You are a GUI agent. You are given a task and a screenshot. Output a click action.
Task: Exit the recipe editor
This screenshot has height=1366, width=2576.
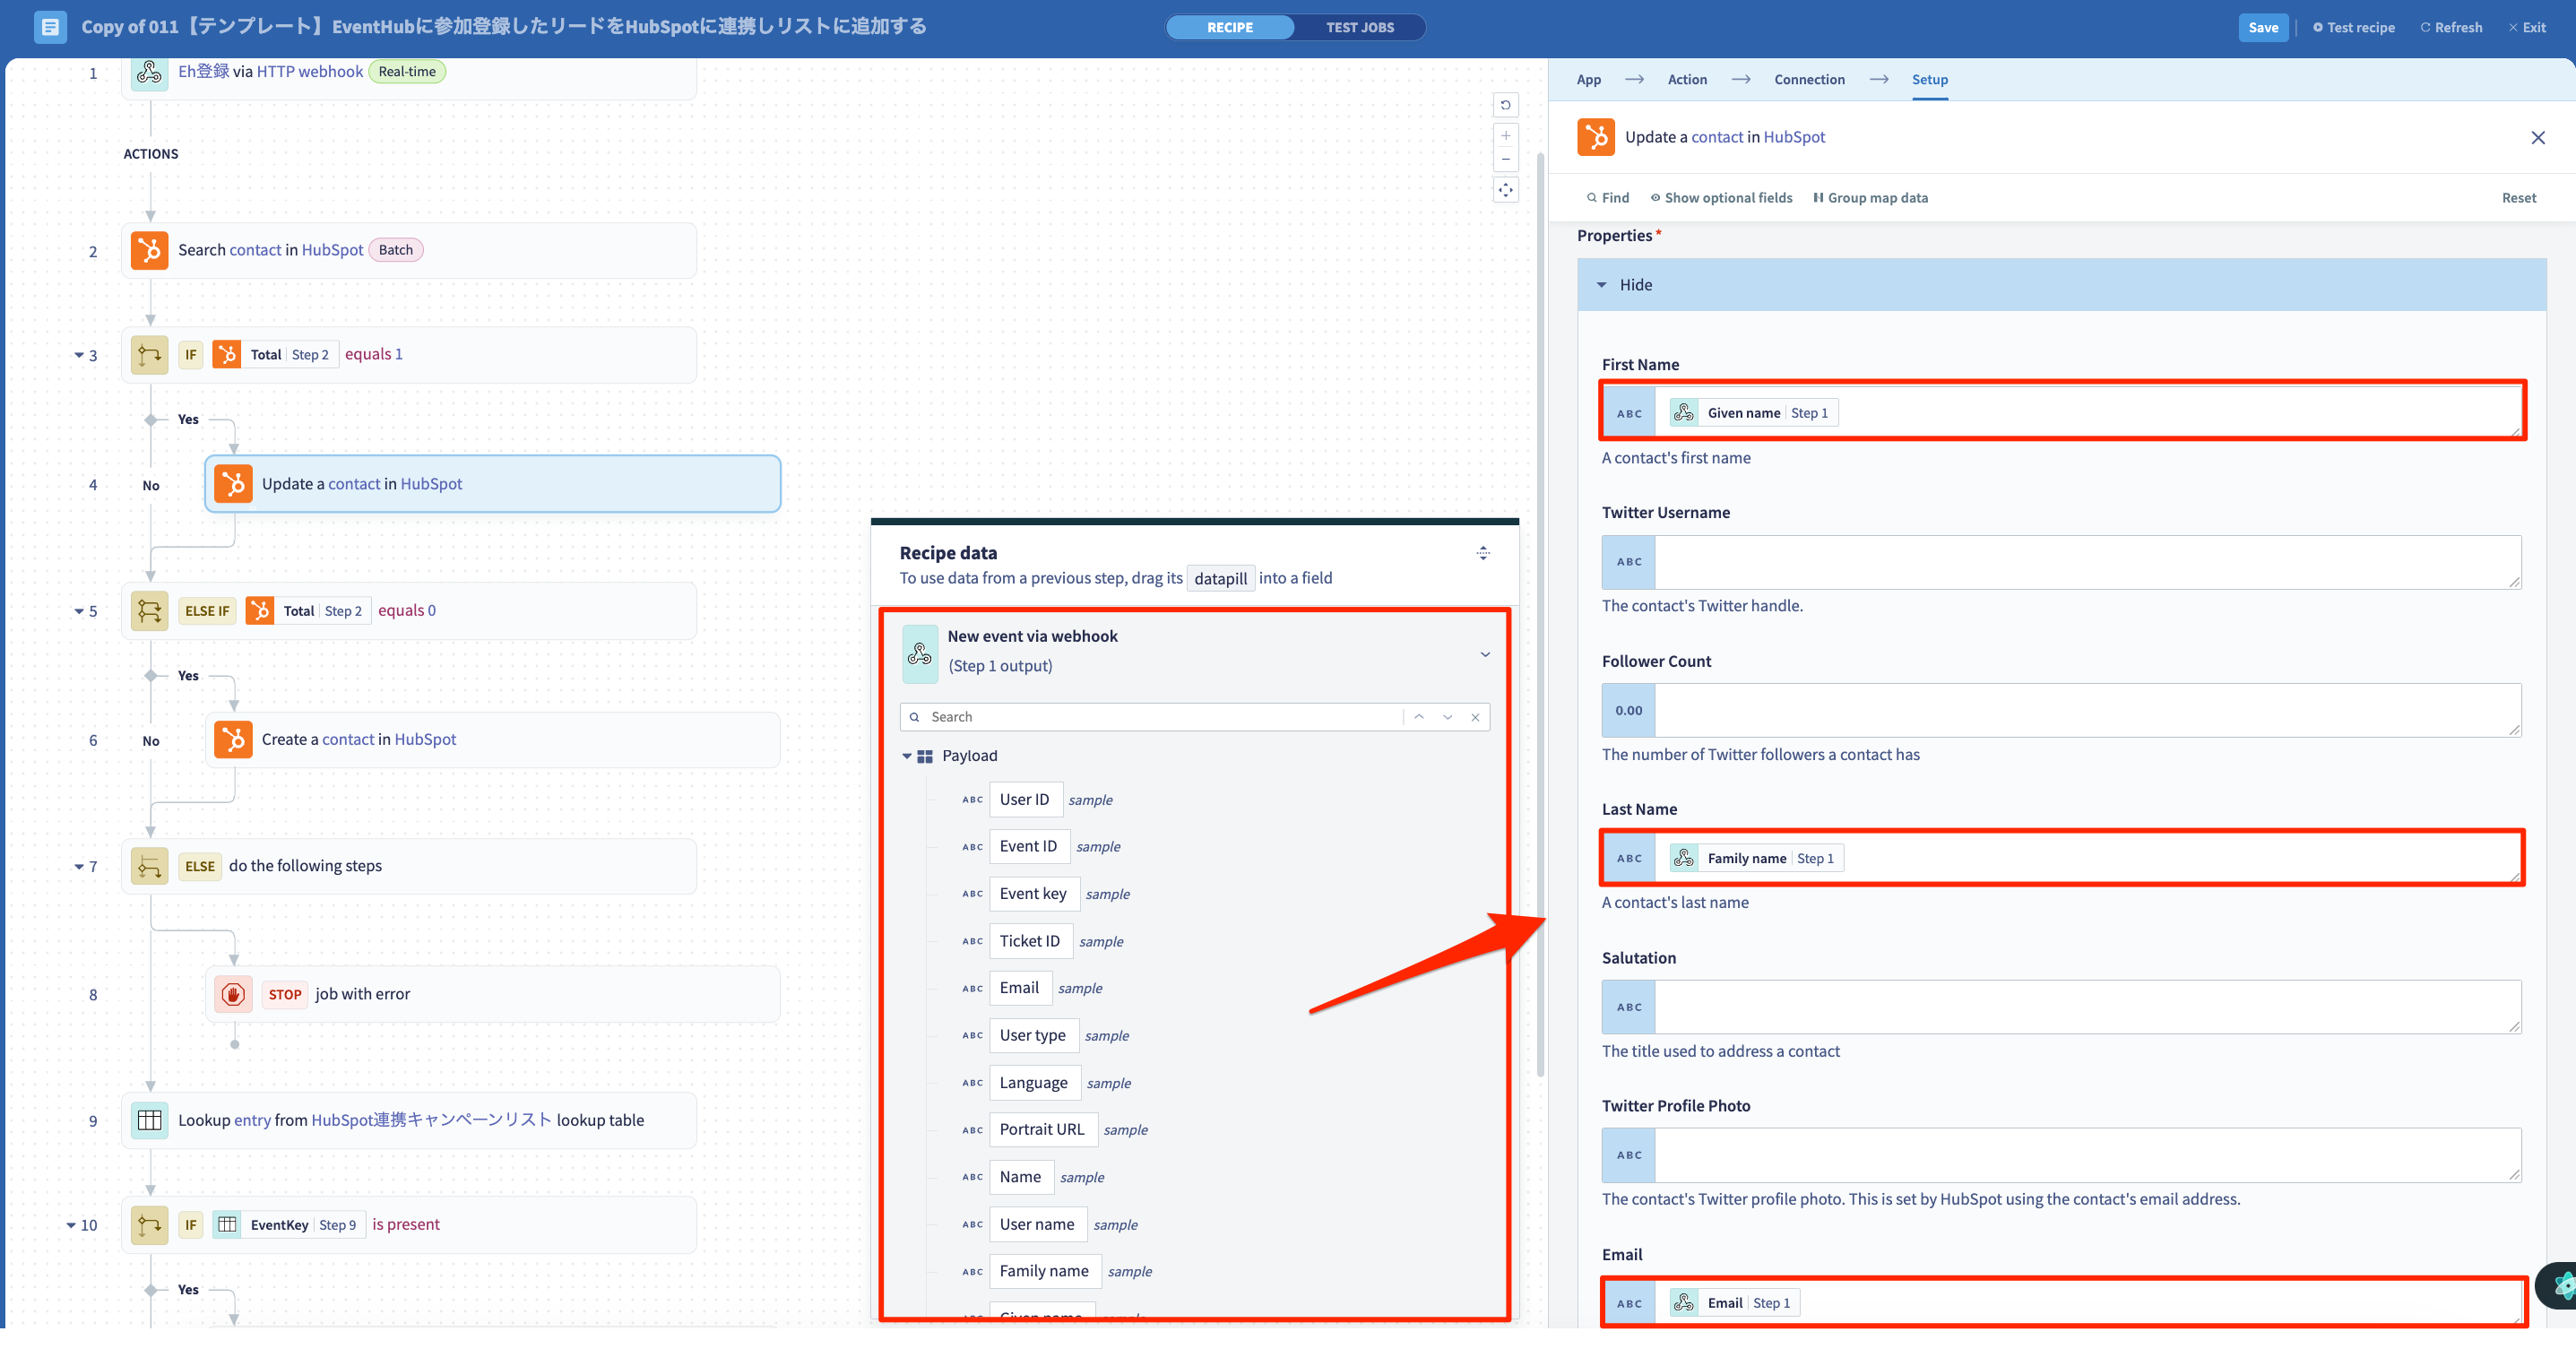(x=2526, y=27)
